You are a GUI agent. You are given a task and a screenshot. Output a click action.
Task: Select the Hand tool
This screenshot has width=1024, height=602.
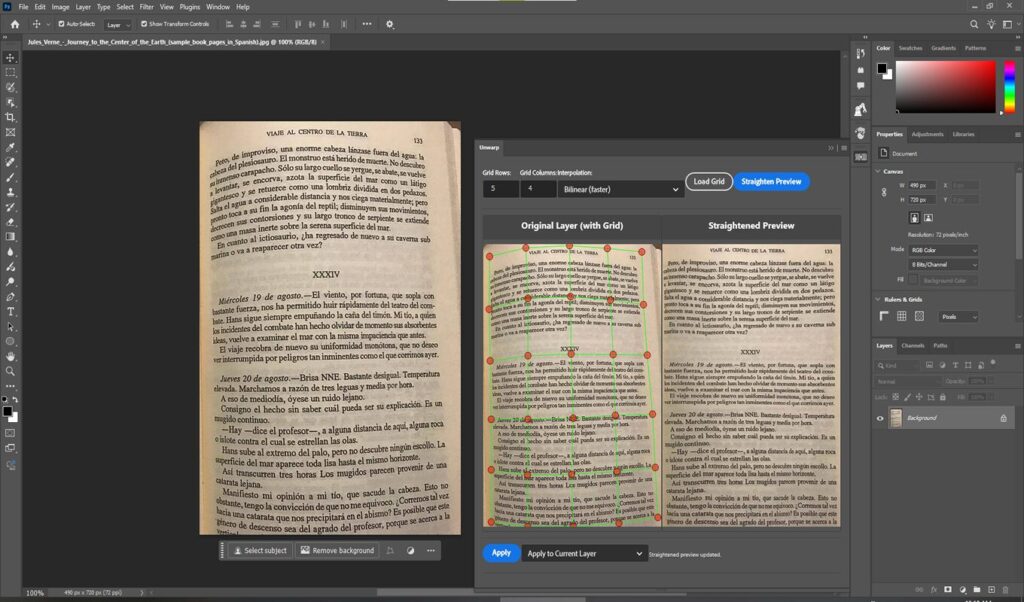(10, 356)
